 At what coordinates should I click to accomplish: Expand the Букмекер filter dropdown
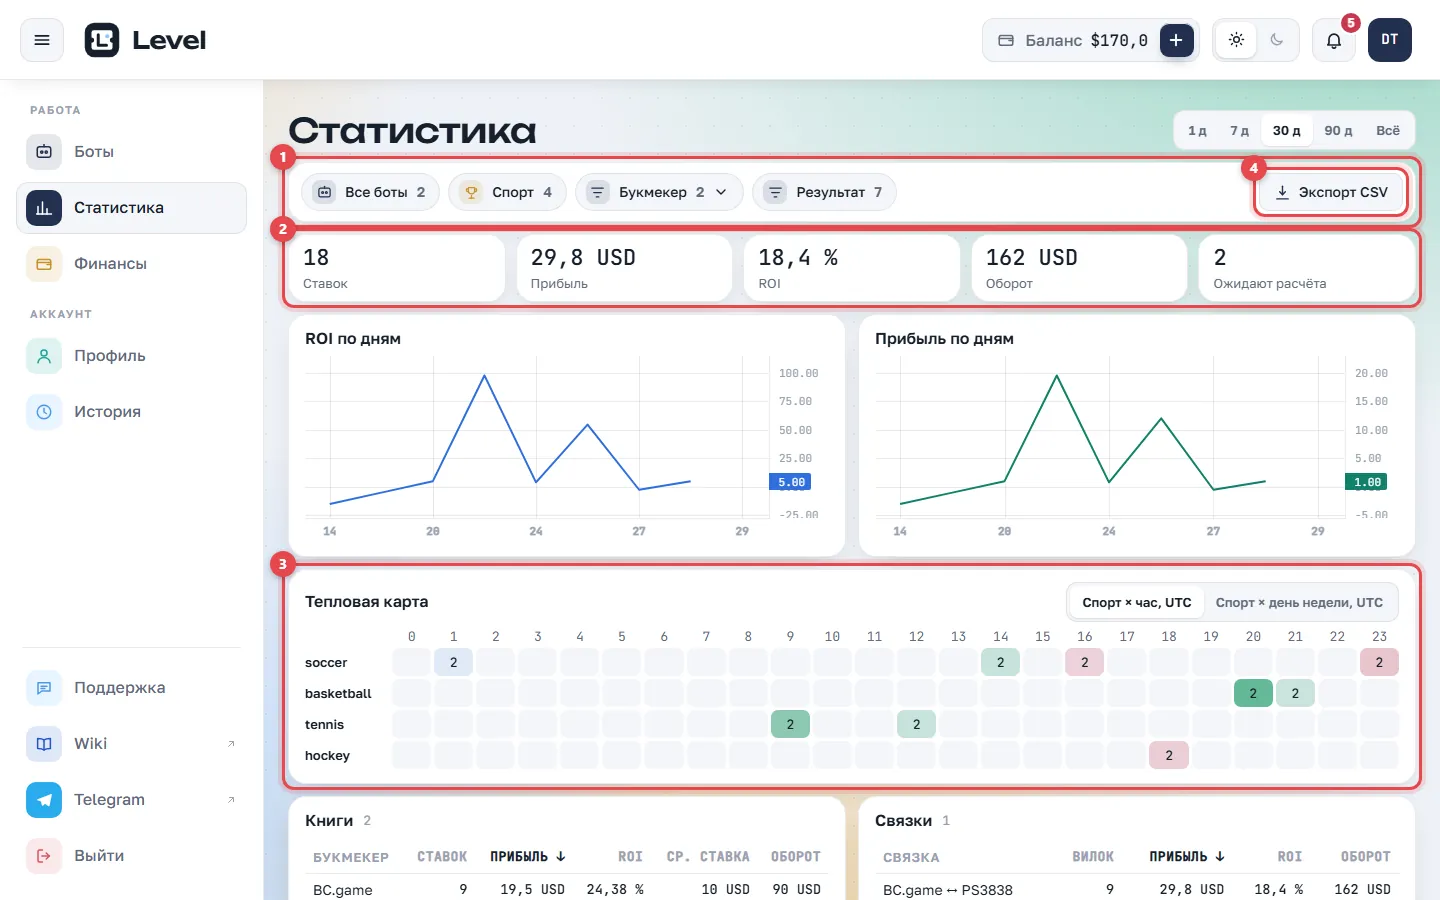[659, 192]
